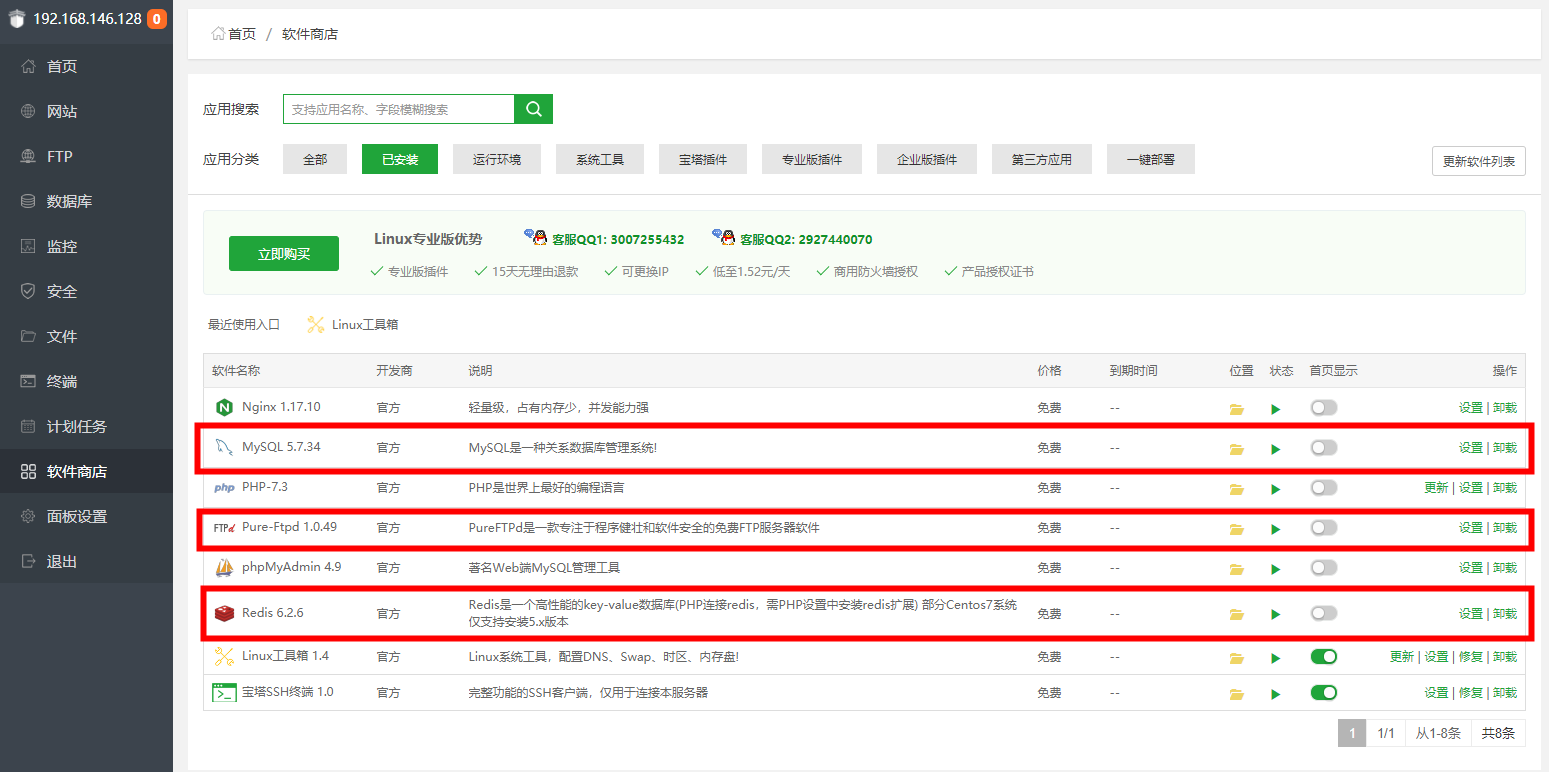
Task: Open the Redis 6.2.6 folder location icon
Action: (1236, 614)
